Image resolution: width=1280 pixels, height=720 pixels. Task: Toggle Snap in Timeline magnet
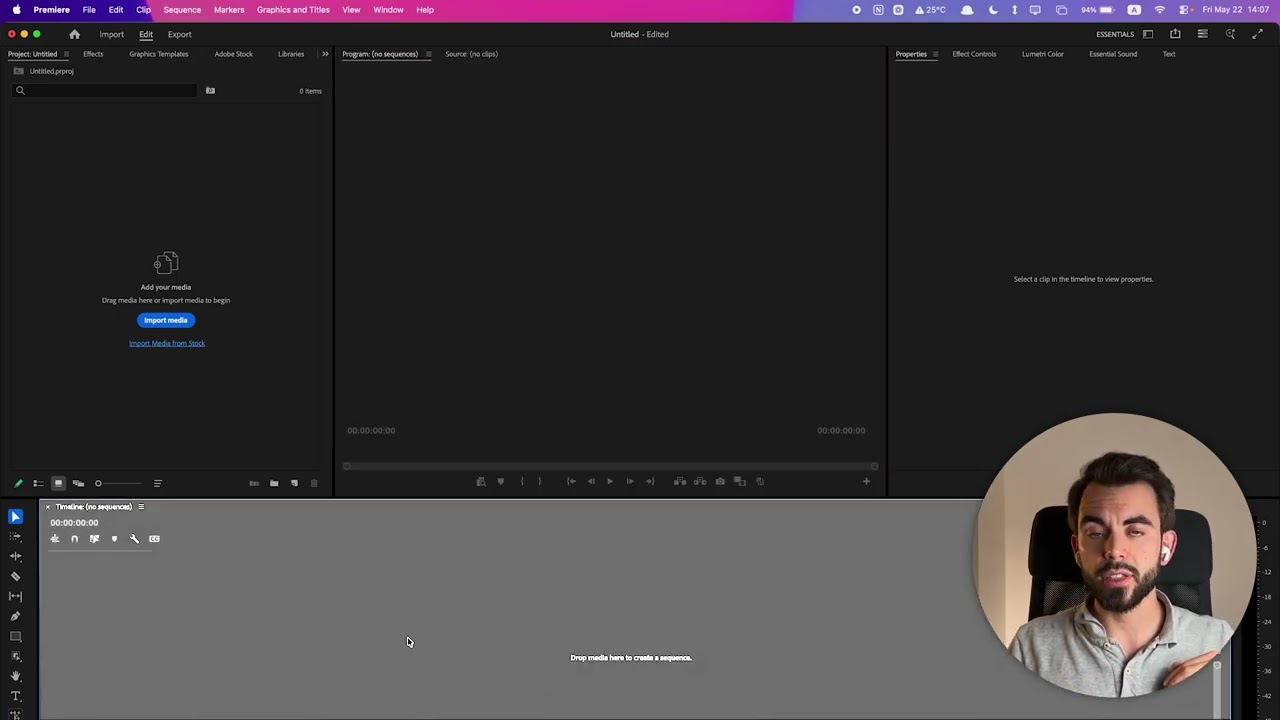(x=74, y=539)
